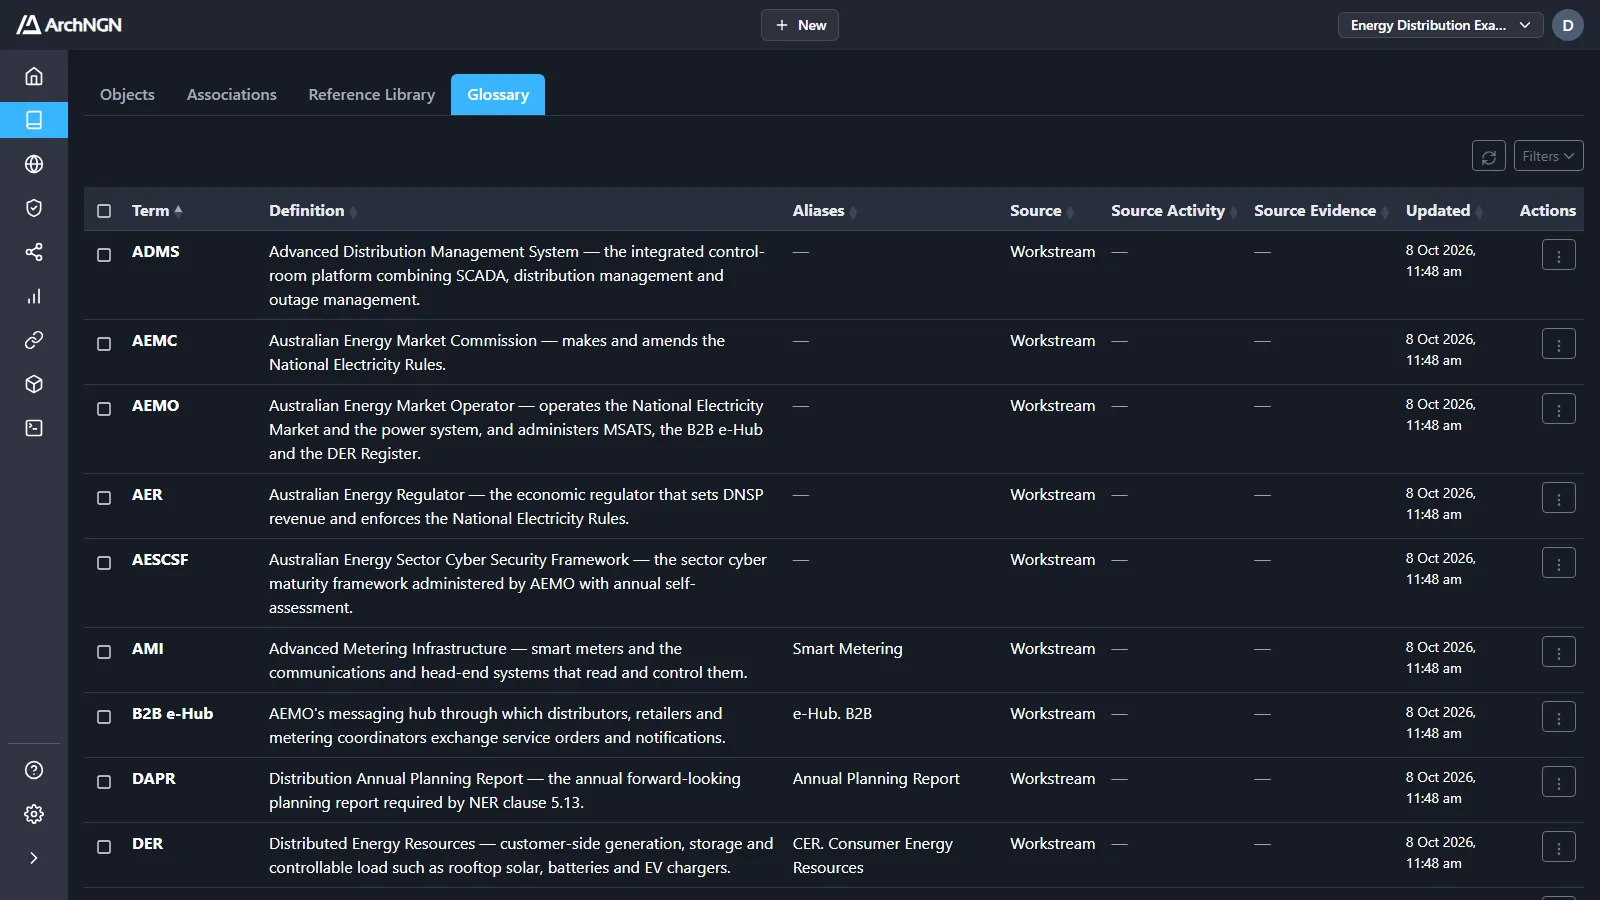Open actions menu for the AEMC row
Viewport: 1600px width, 900px height.
tap(1559, 344)
